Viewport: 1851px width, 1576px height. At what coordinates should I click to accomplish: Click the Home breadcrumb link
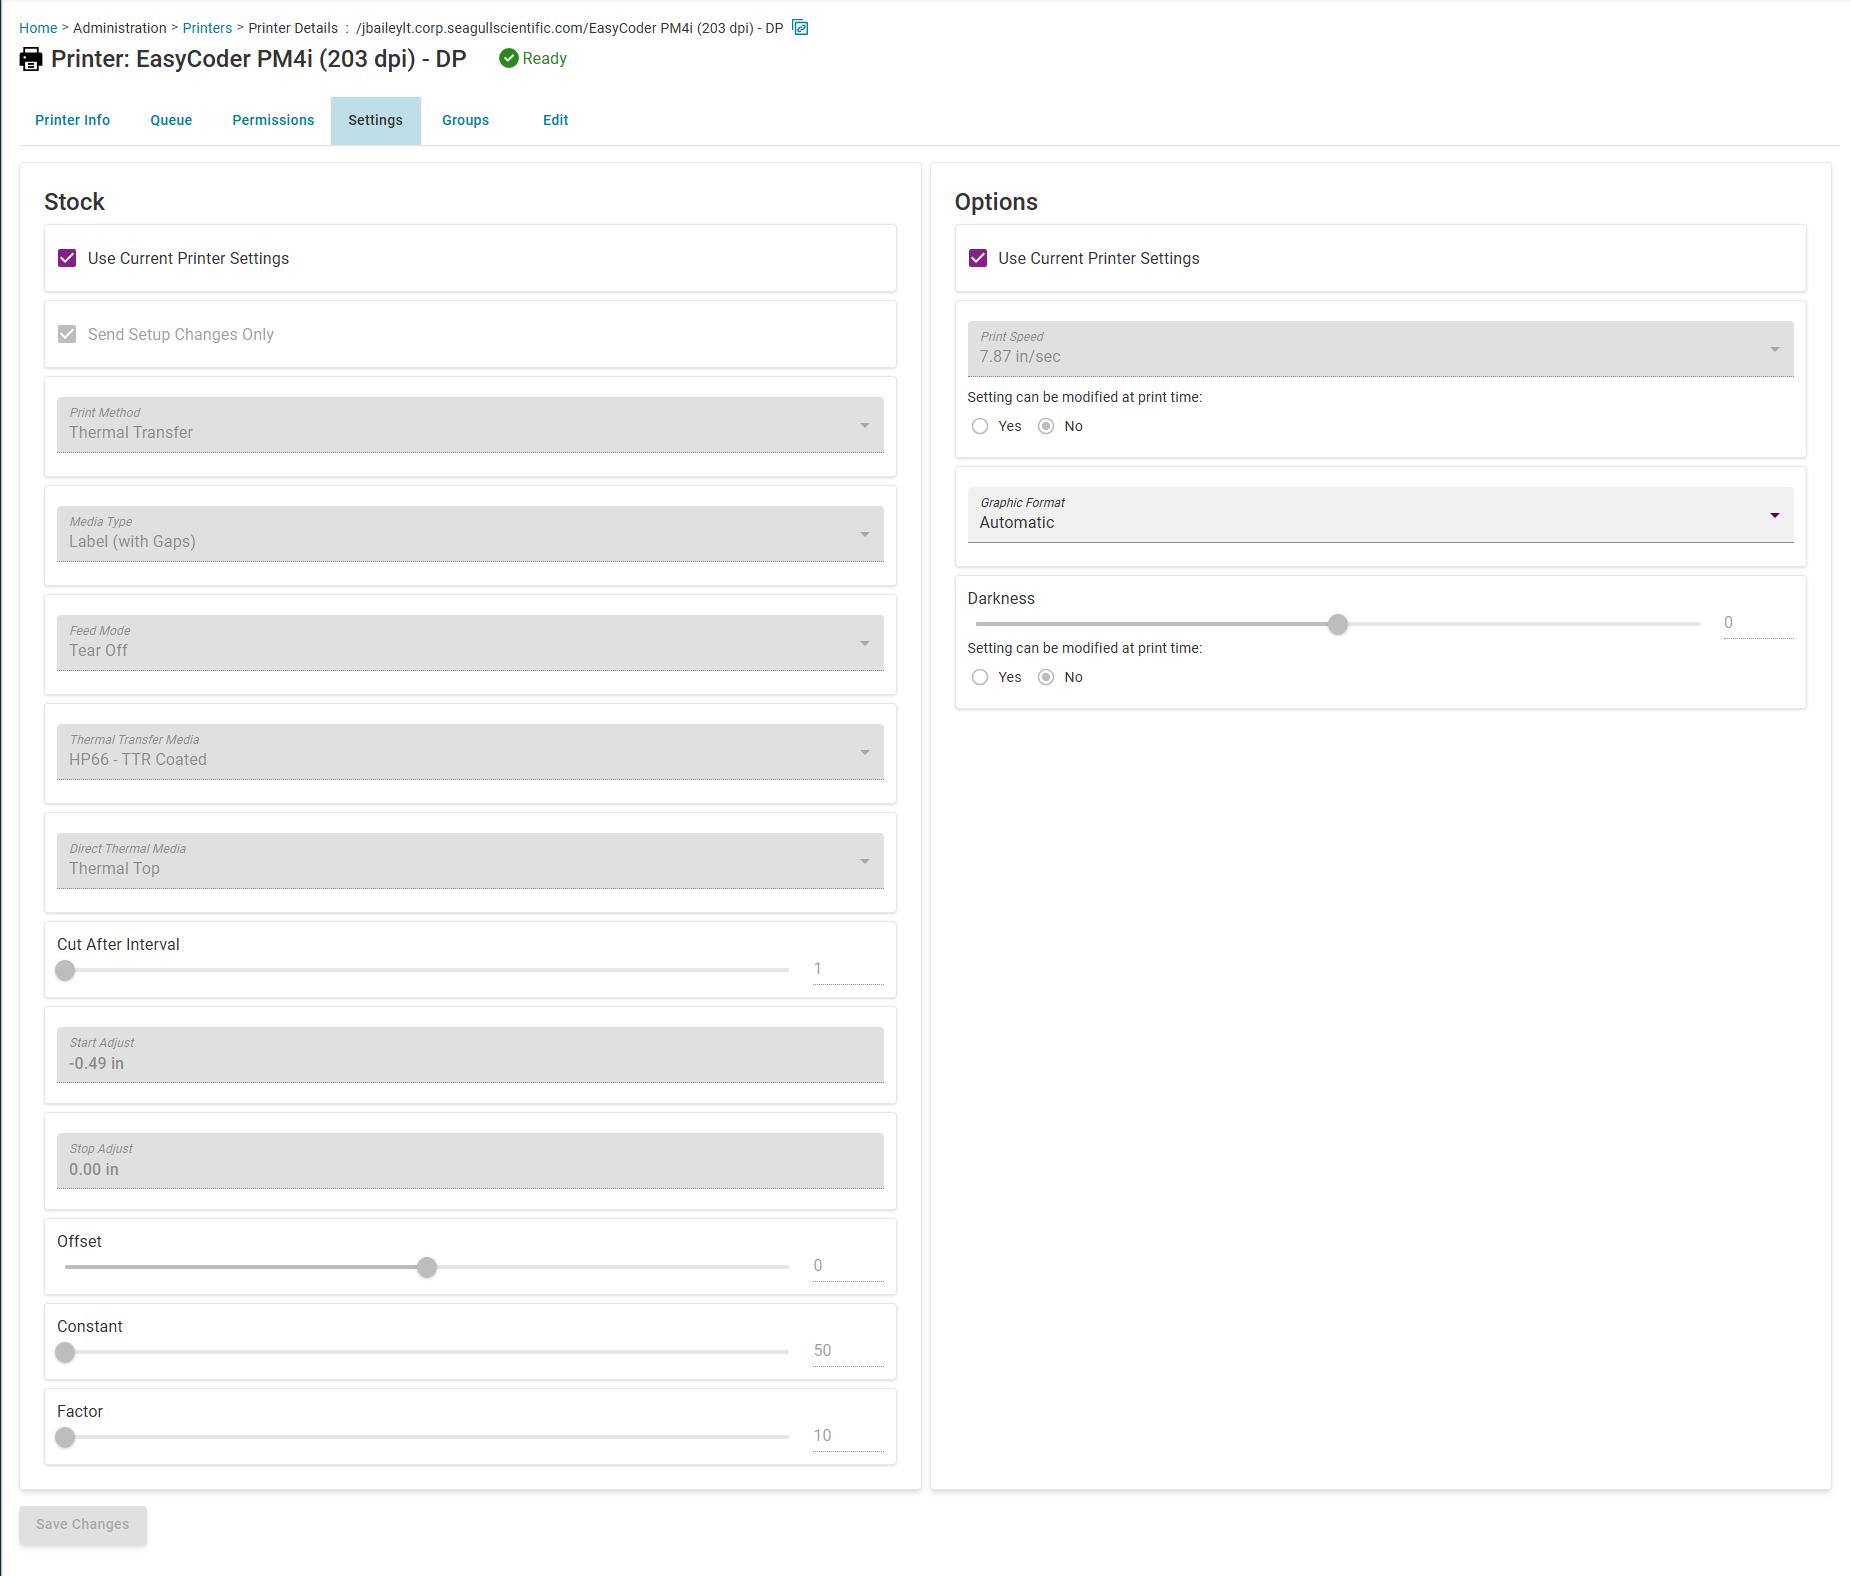coord(38,28)
